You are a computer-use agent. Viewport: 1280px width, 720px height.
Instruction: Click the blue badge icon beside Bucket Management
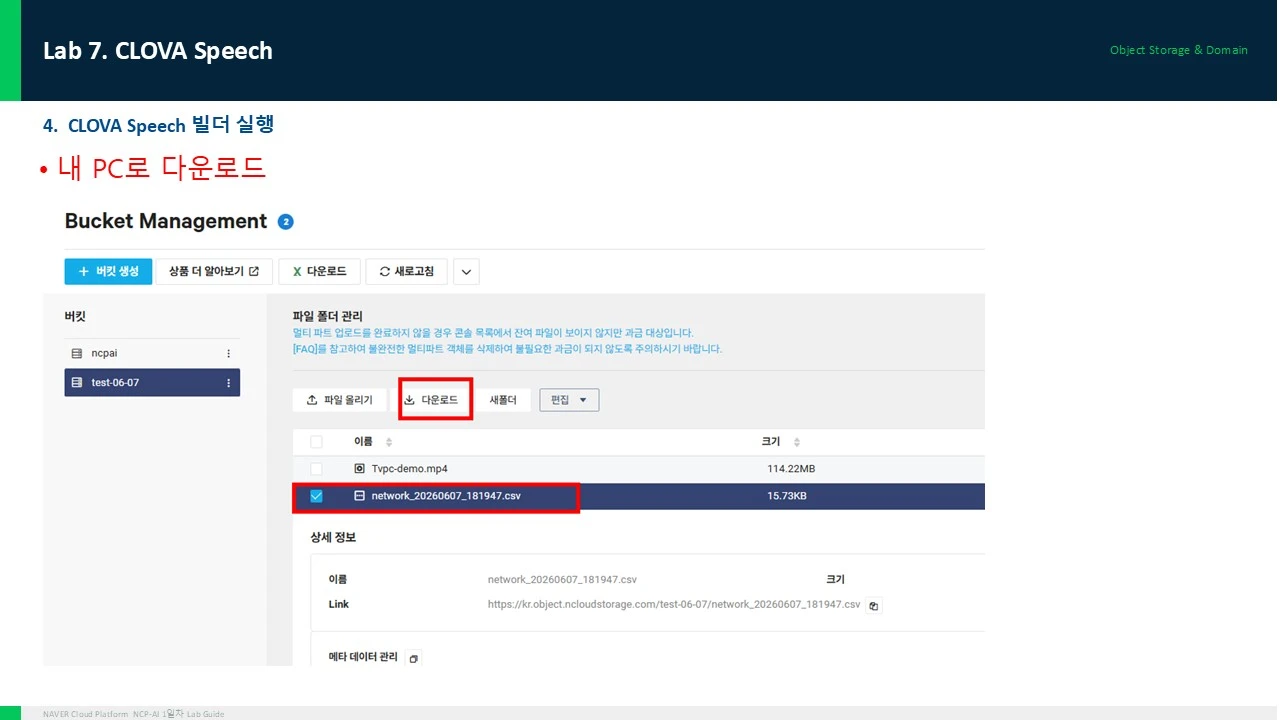click(x=285, y=222)
